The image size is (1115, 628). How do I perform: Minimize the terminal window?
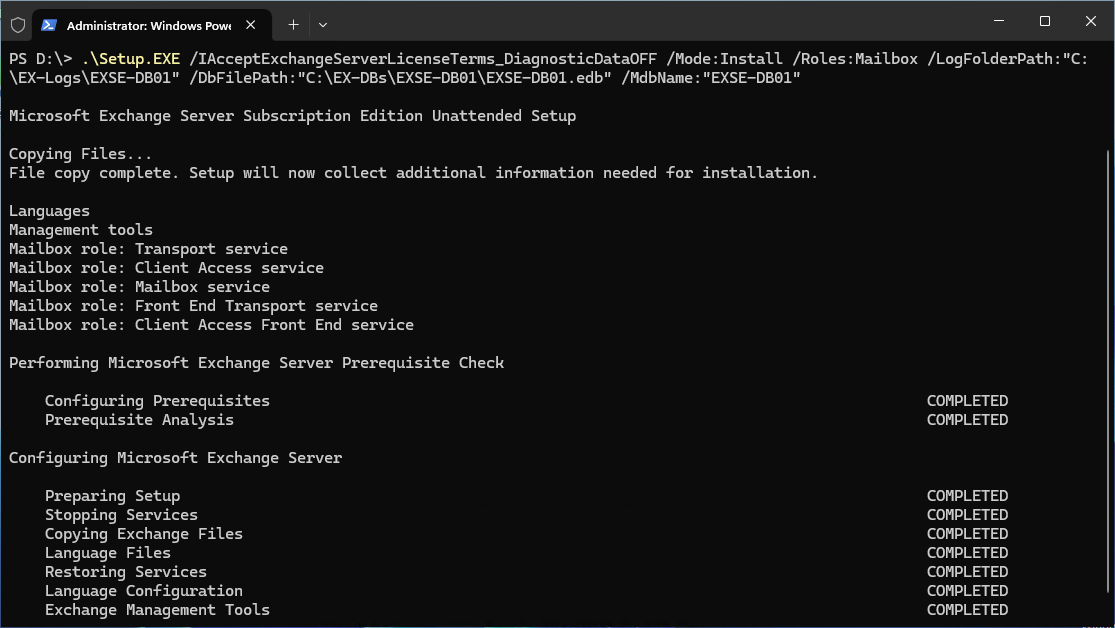[x=998, y=21]
